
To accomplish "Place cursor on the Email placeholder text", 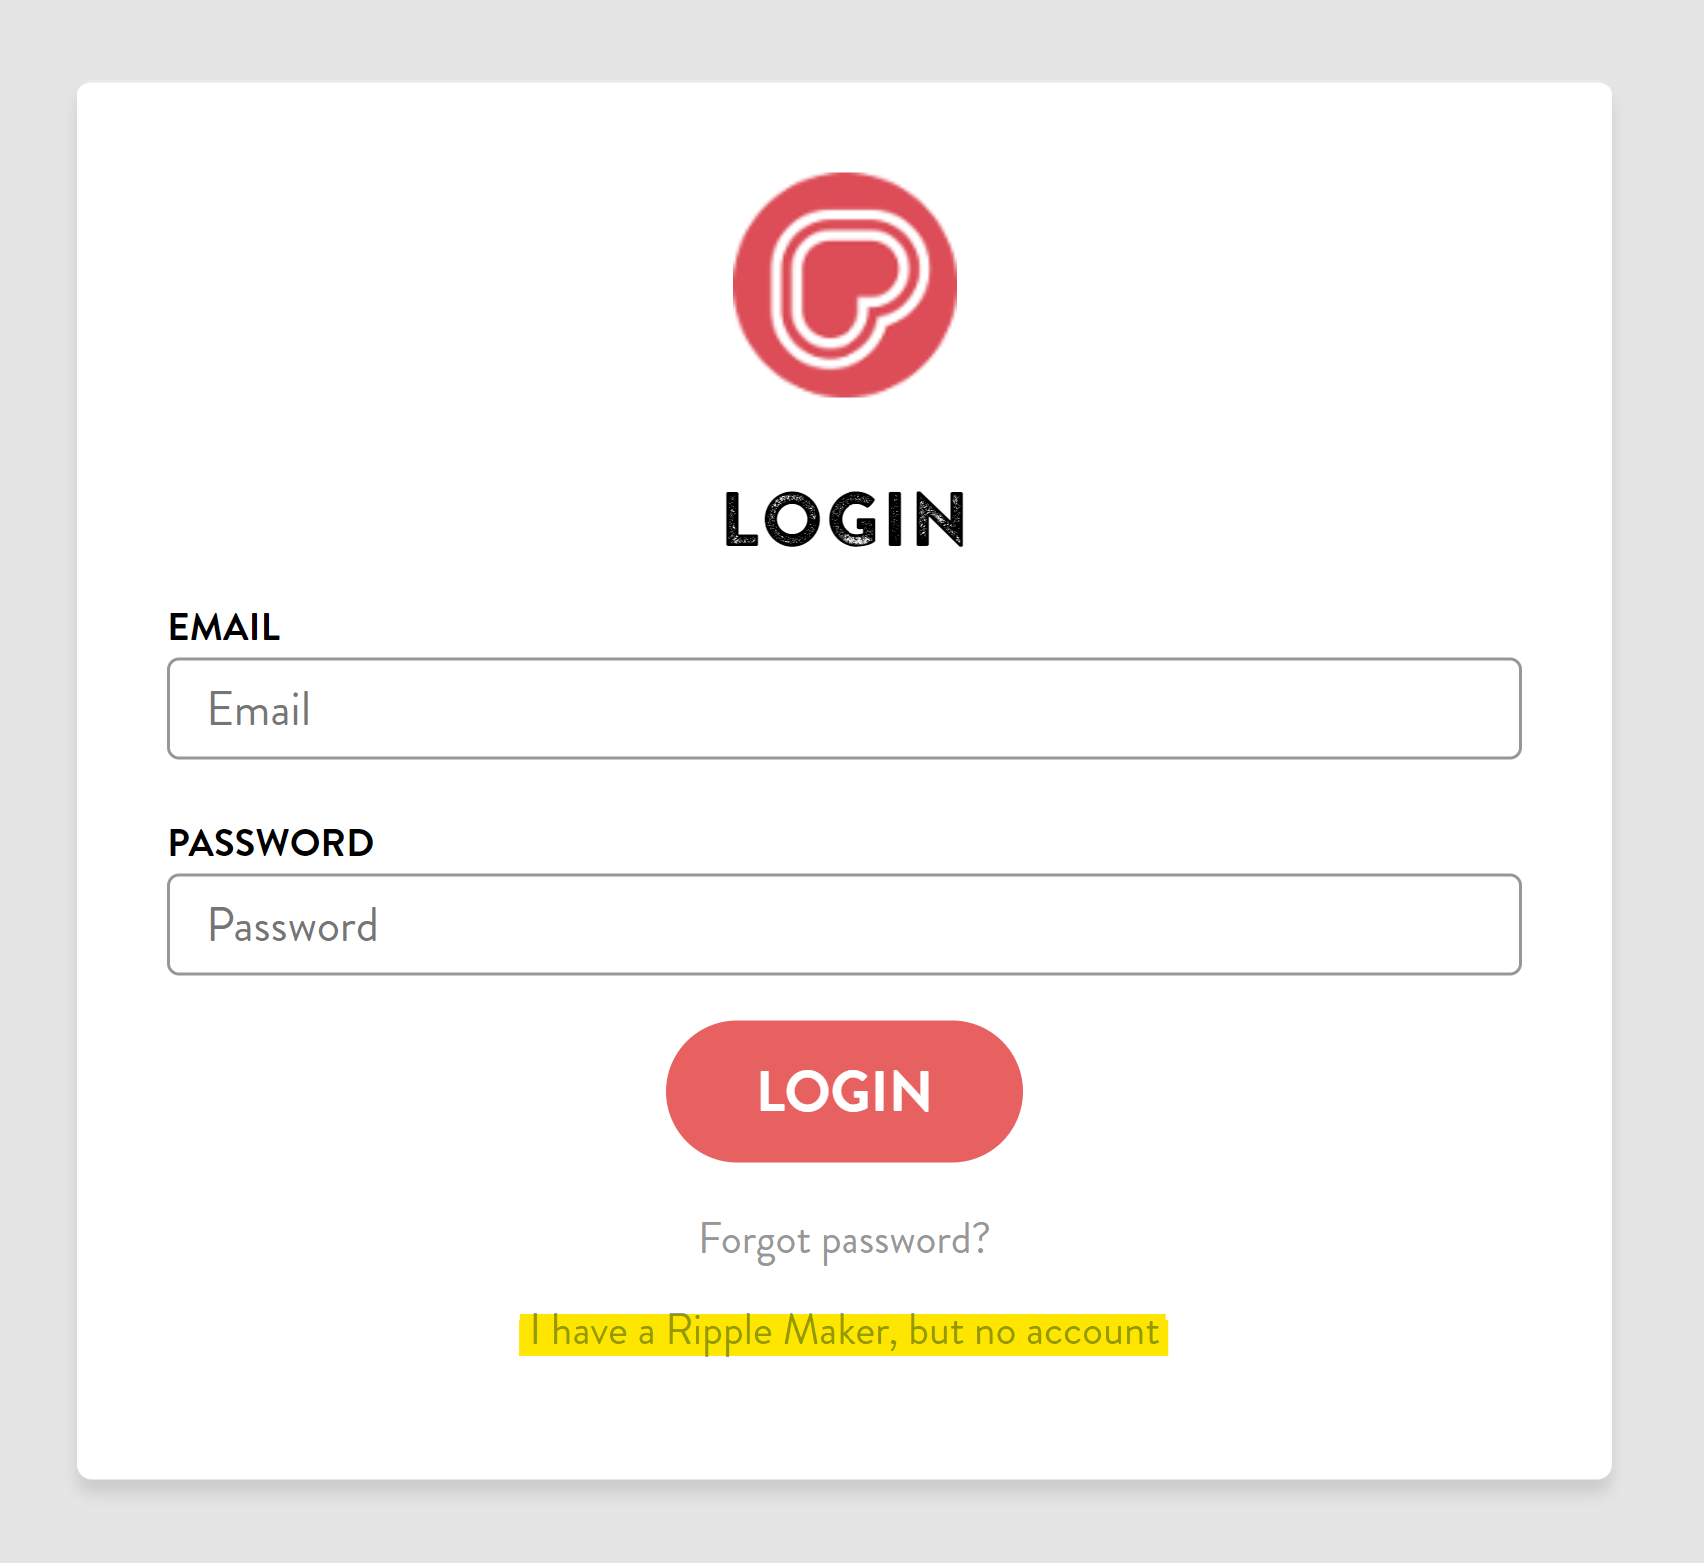I will point(259,709).
